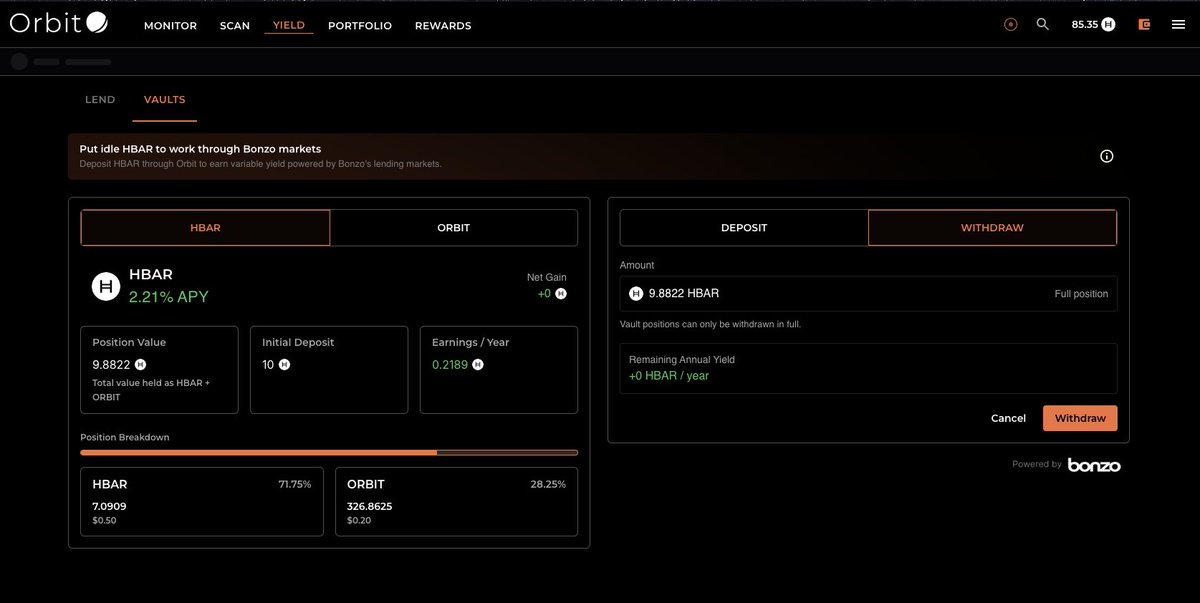
Task: Click the Position Value card
Action: click(159, 369)
